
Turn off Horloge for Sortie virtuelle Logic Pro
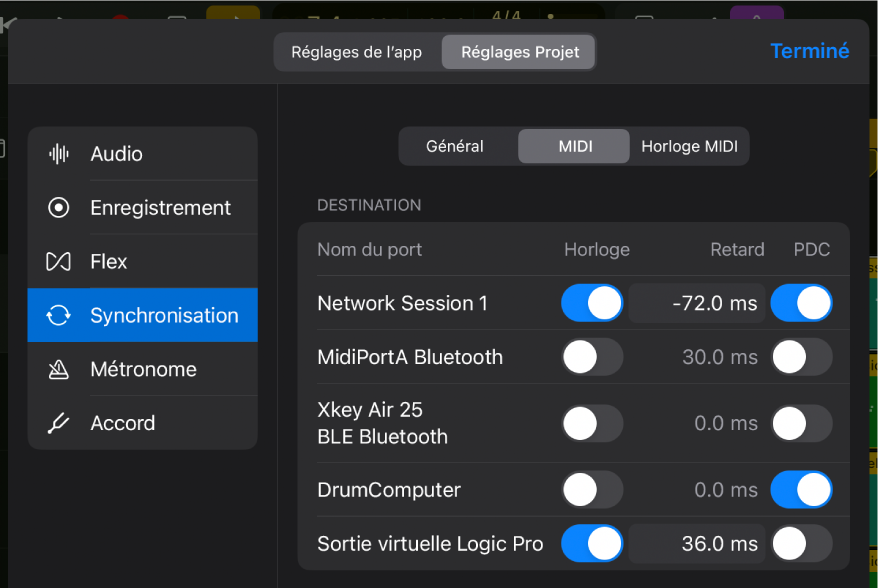(592, 544)
